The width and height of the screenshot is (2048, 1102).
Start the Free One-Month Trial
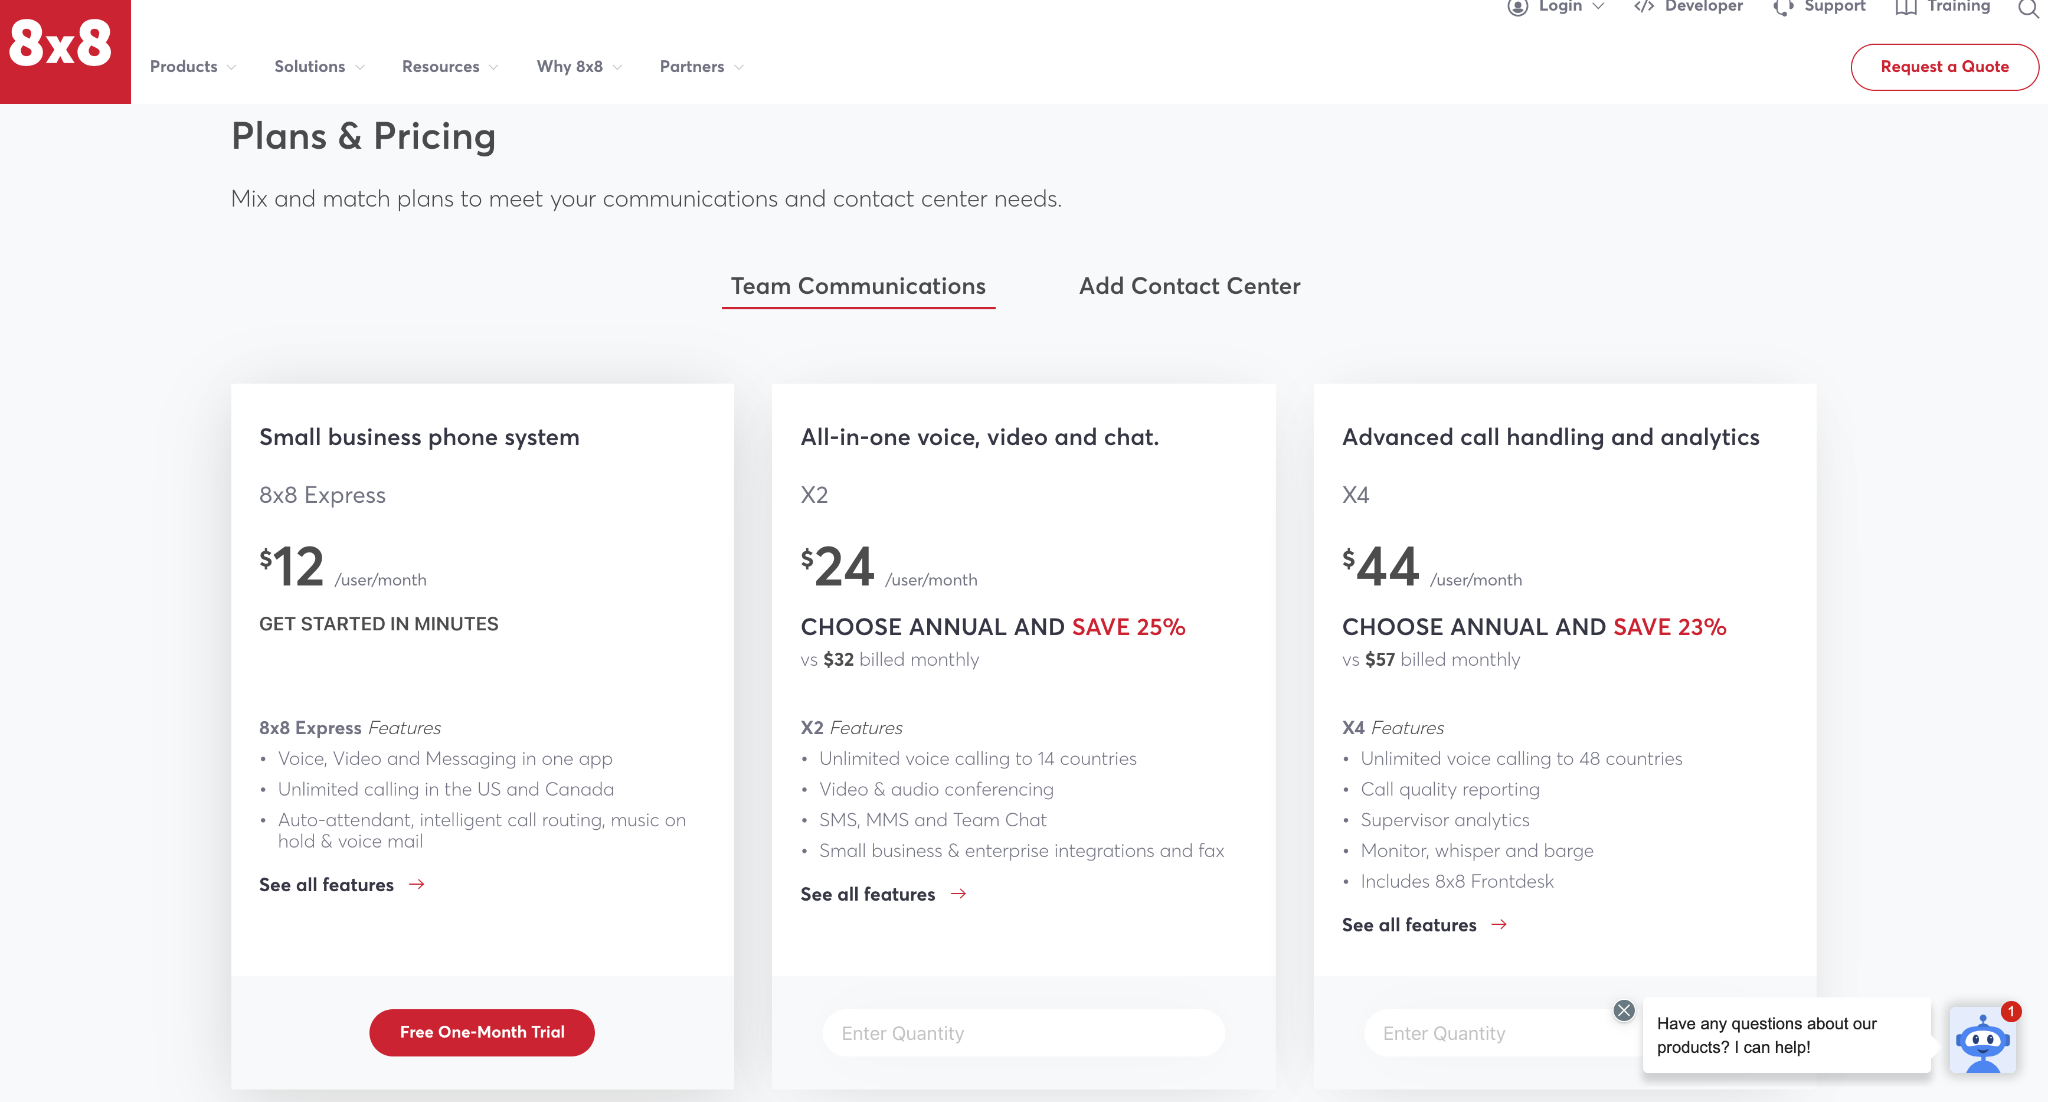(x=482, y=1032)
